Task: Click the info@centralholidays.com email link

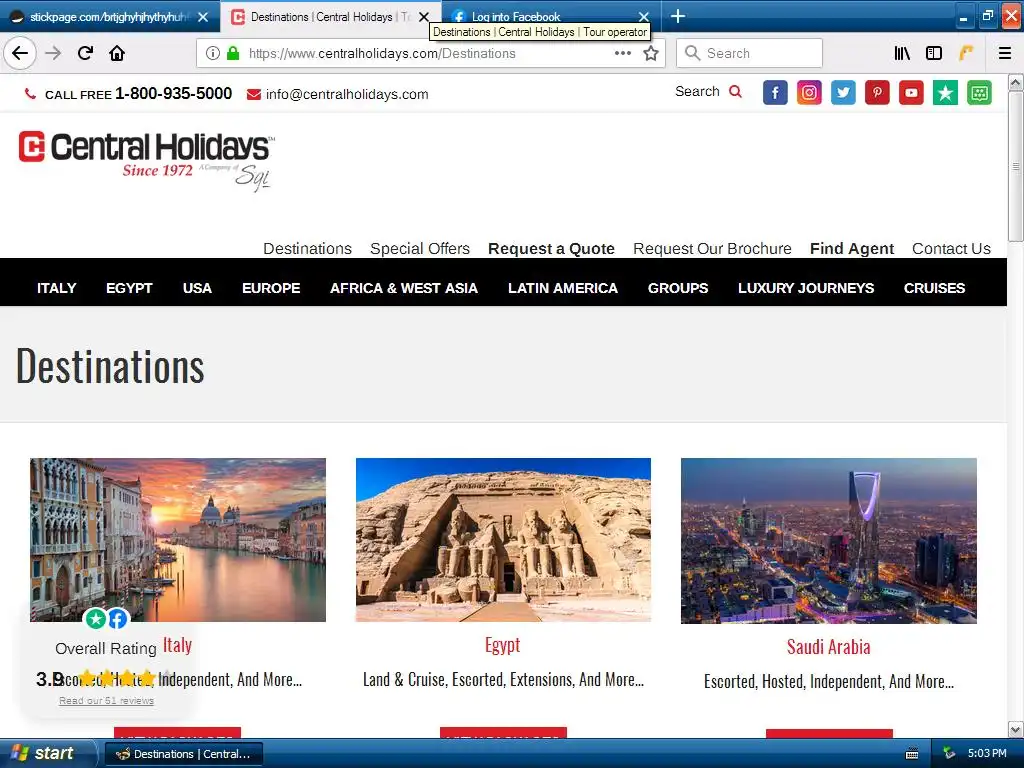Action: click(347, 94)
